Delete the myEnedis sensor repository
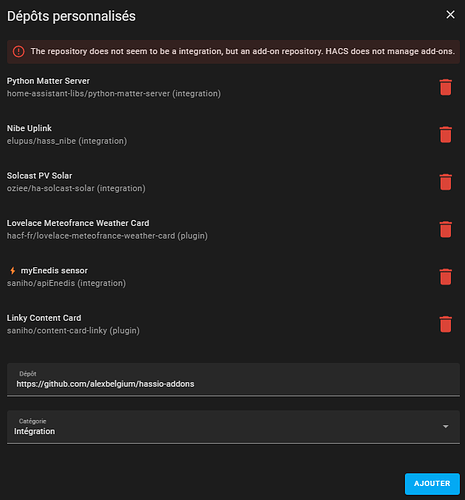Viewport: 465px width, 500px height. tap(445, 277)
